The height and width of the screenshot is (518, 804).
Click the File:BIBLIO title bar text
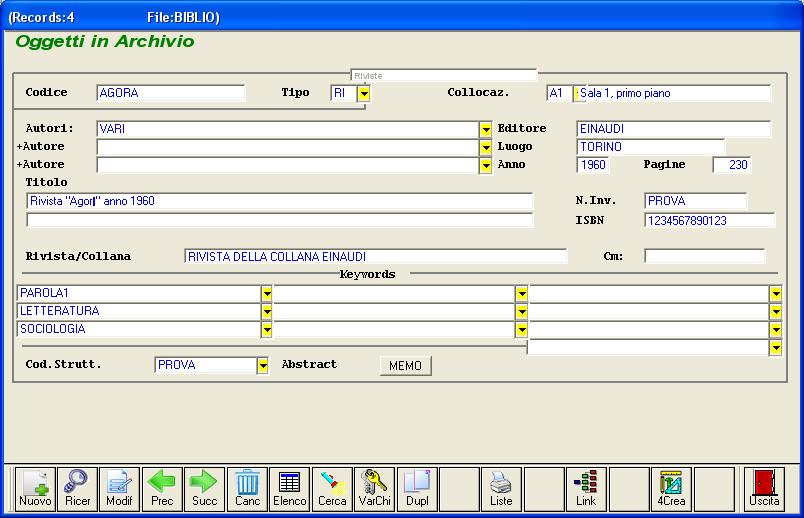183,17
